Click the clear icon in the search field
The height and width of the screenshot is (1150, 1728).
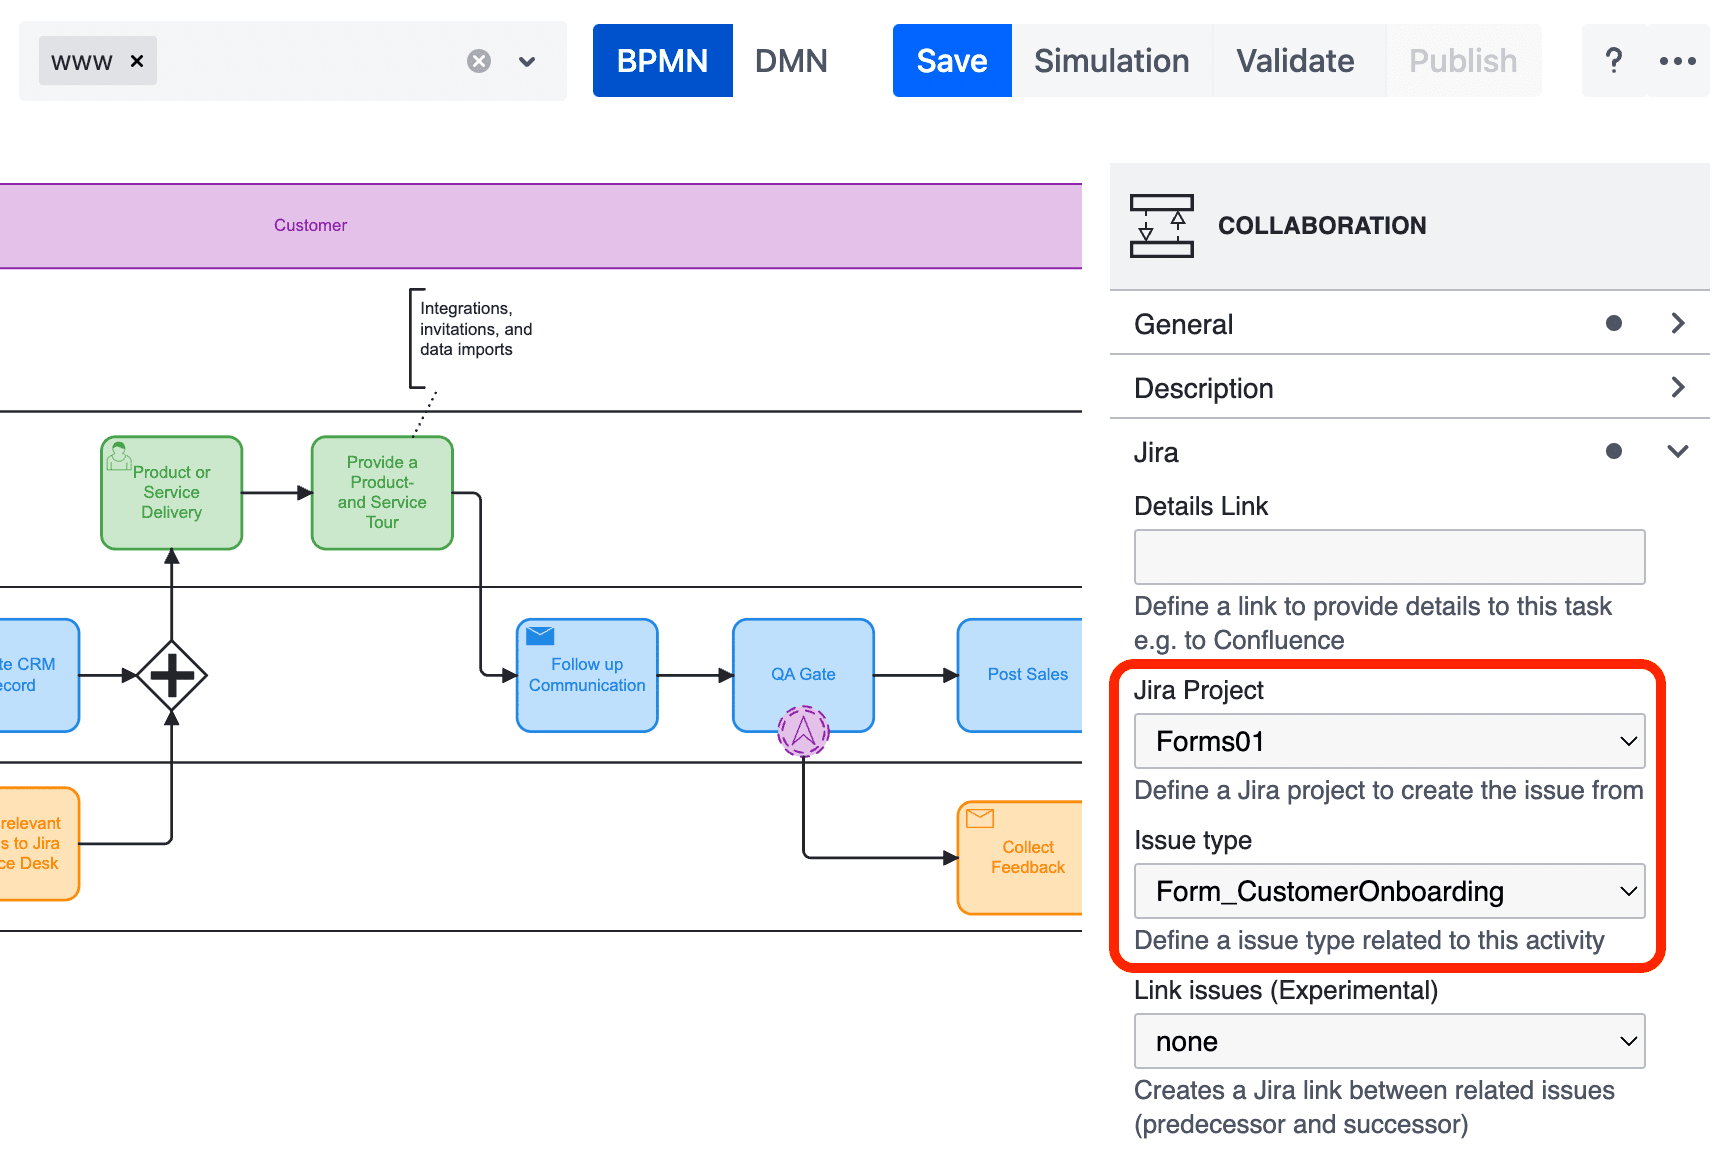[x=478, y=60]
